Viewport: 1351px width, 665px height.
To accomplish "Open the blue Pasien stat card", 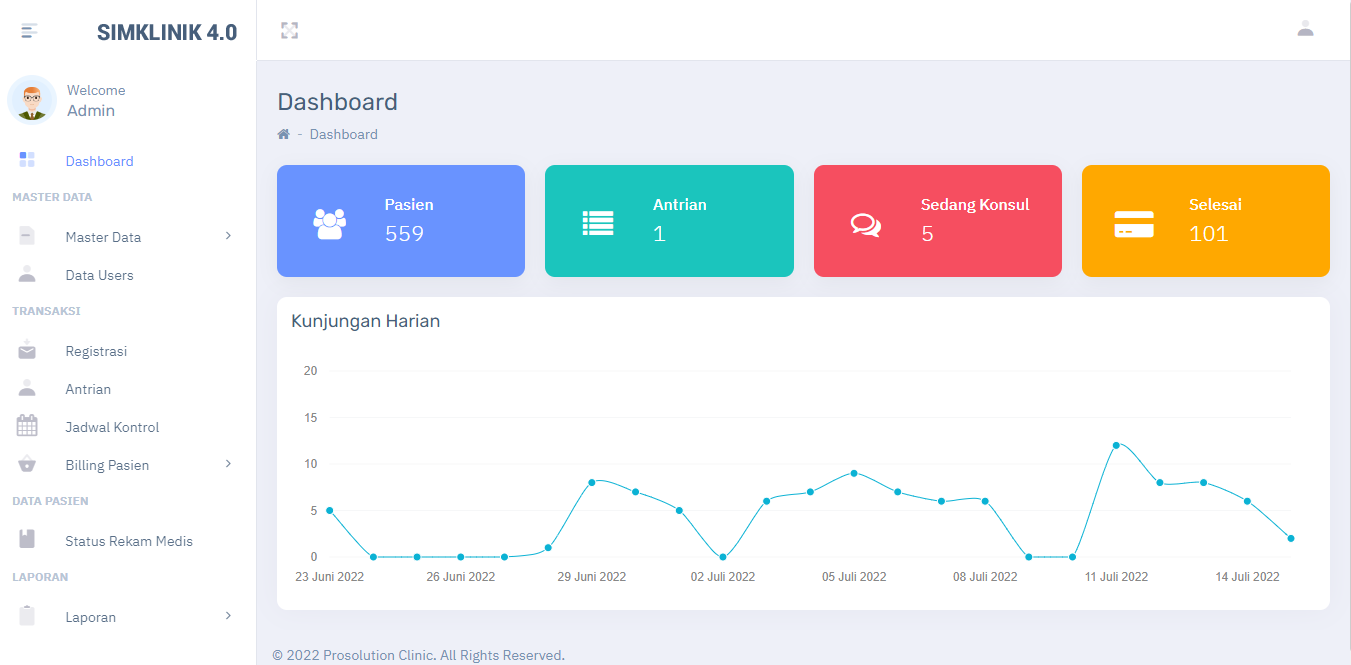I will tap(401, 221).
